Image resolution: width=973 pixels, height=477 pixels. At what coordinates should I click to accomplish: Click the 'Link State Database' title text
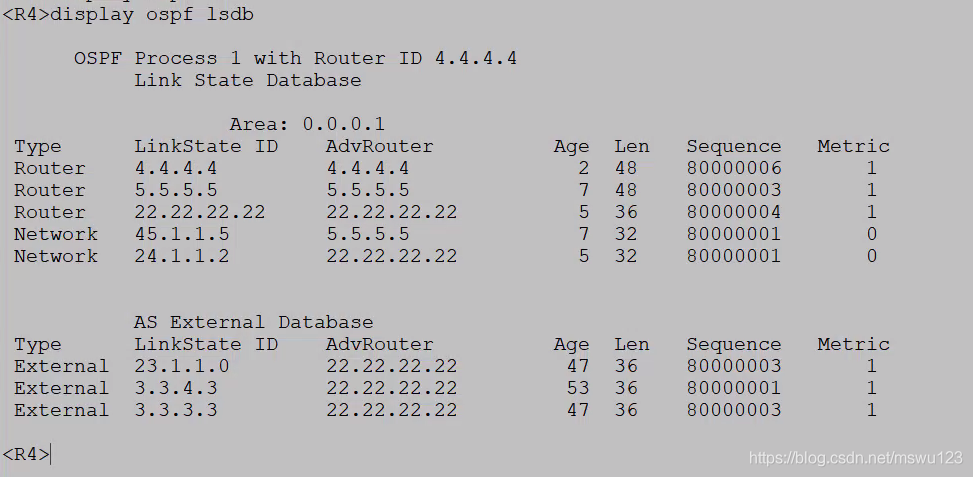click(248, 80)
